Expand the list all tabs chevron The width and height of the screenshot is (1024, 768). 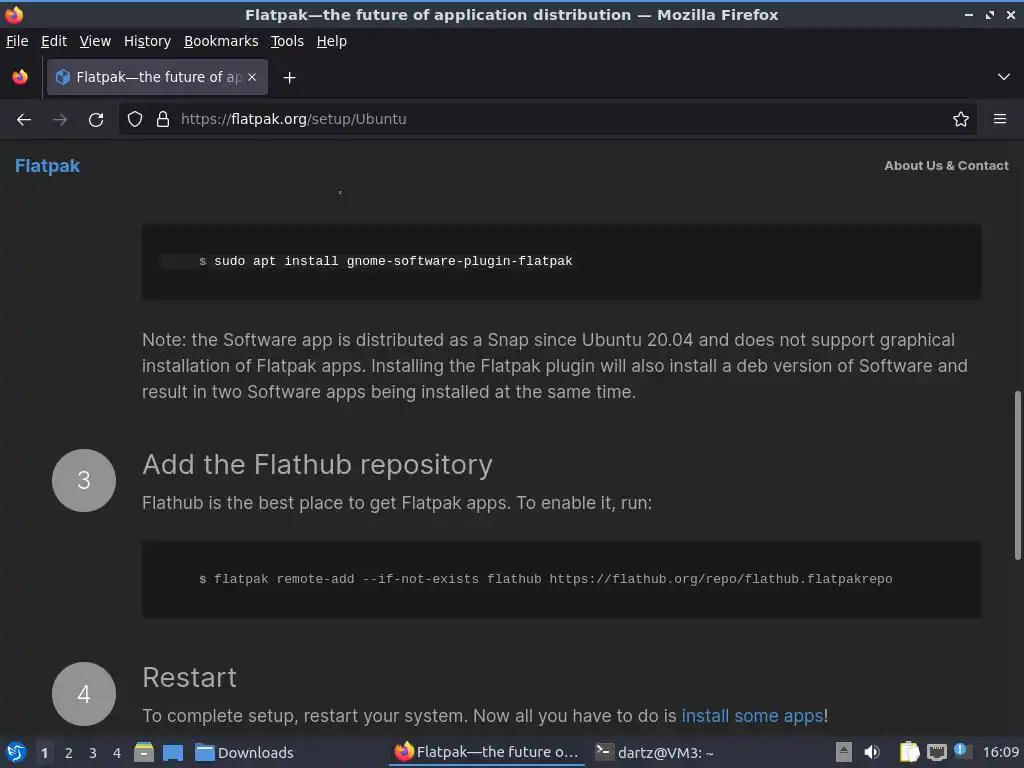pos(1003,77)
